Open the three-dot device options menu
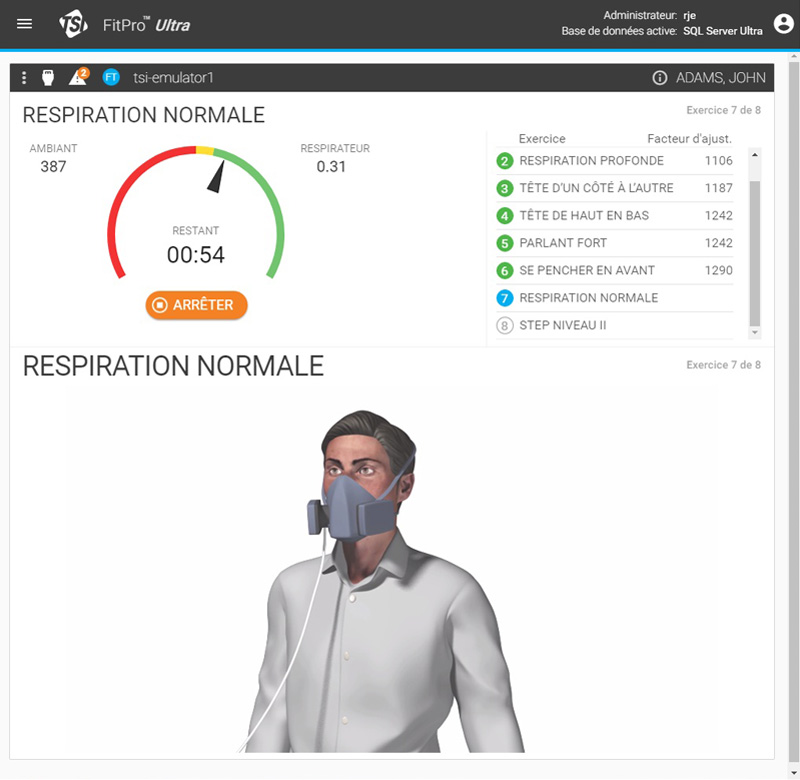 tap(24, 78)
